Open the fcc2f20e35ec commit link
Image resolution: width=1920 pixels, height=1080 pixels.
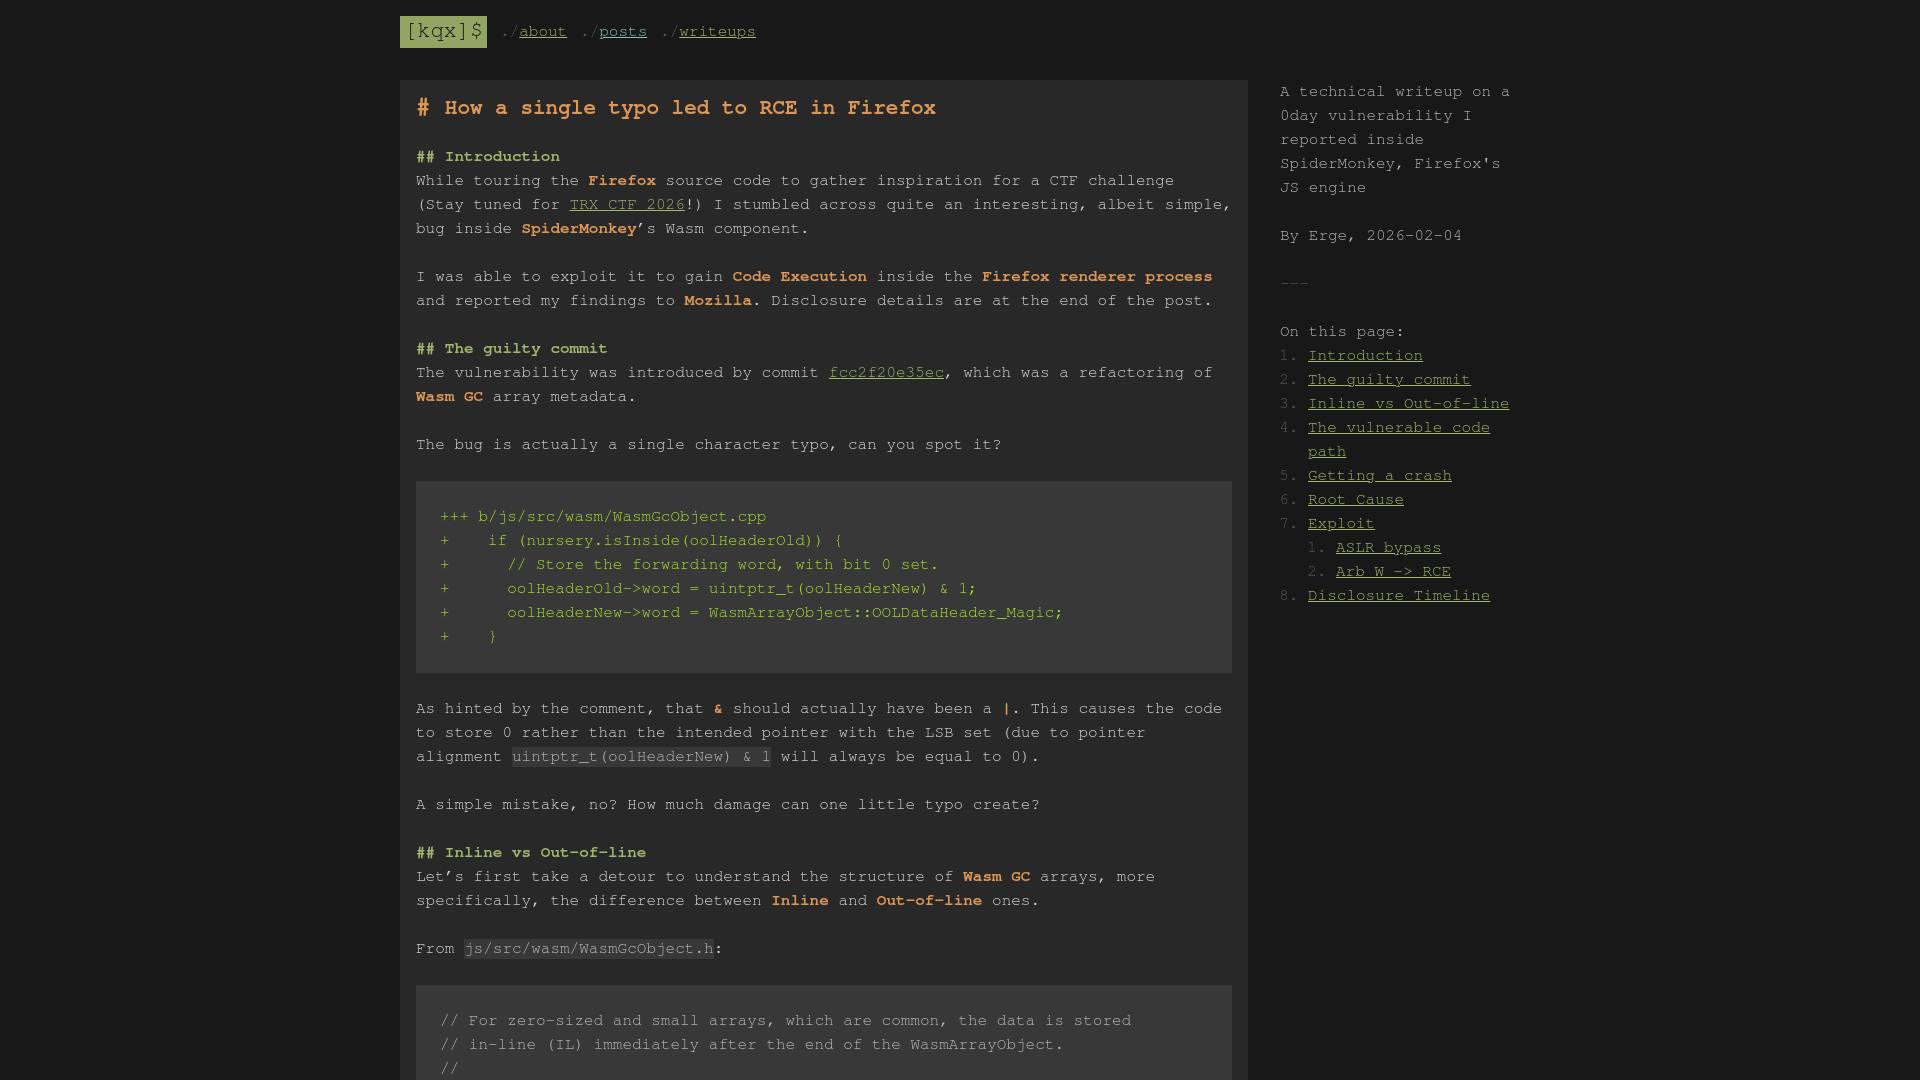tap(886, 372)
